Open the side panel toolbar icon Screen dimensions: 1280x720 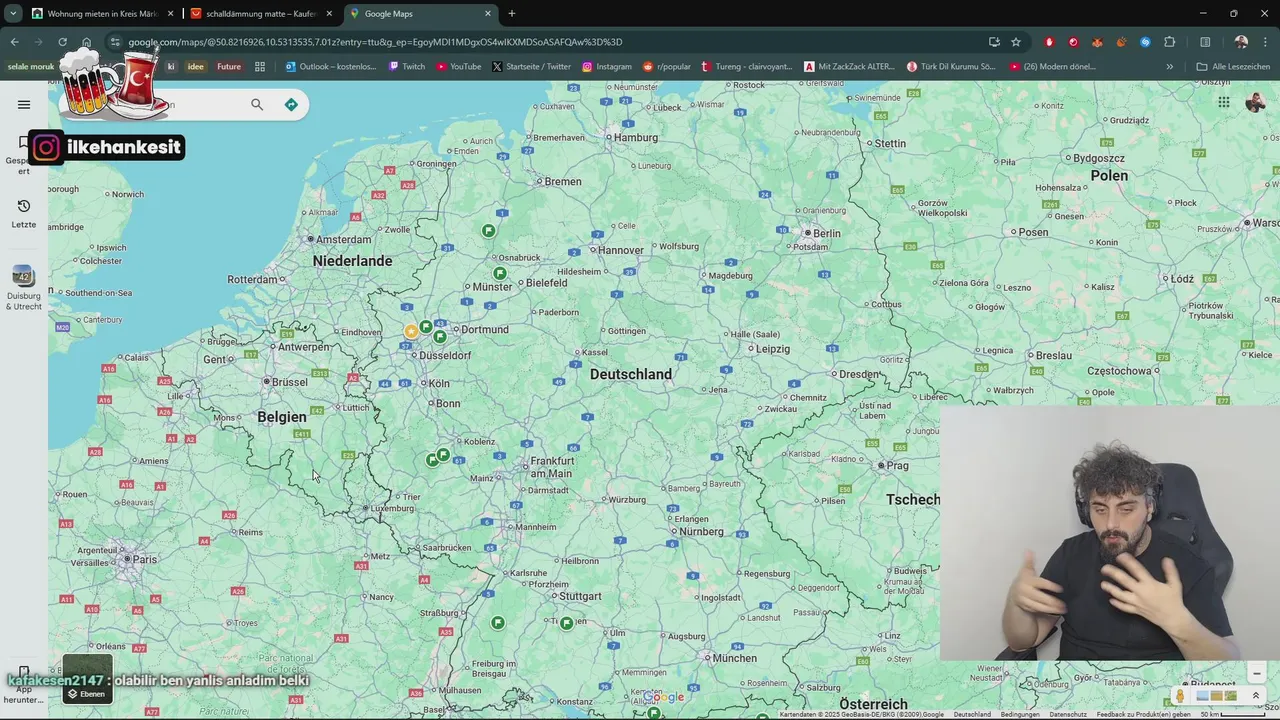click(x=1205, y=42)
